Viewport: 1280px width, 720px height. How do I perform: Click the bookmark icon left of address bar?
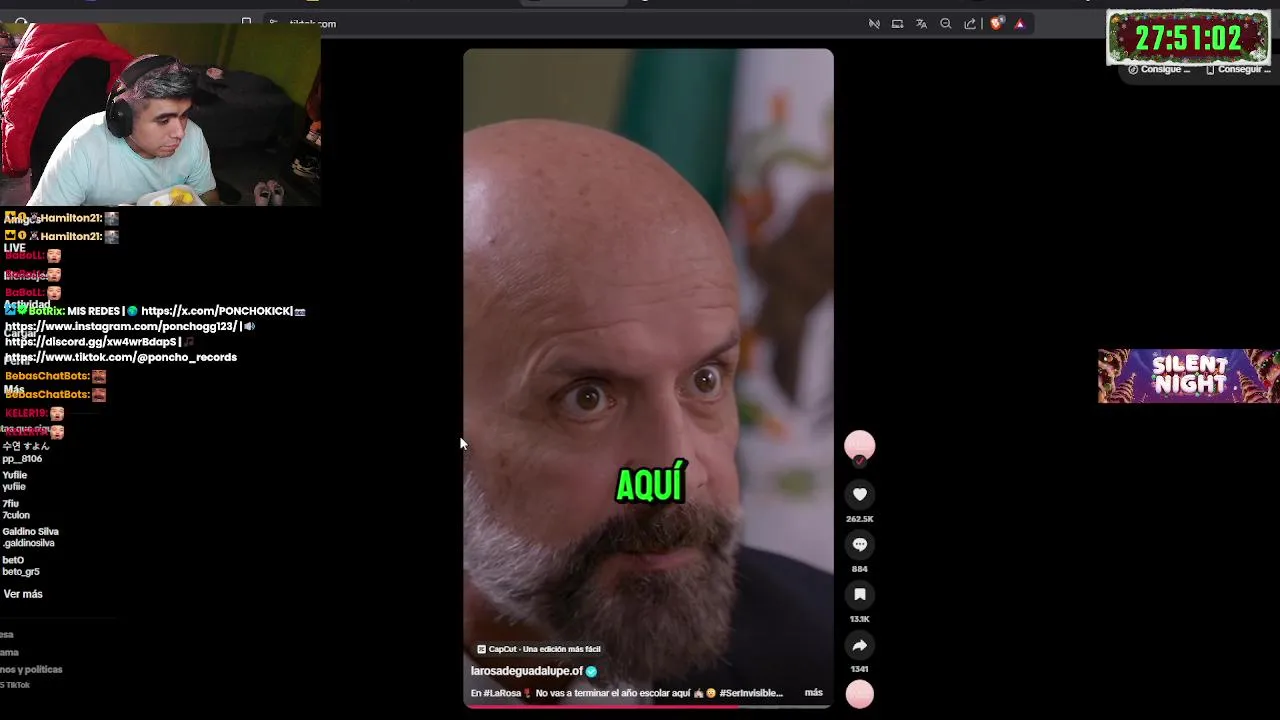[246, 21]
